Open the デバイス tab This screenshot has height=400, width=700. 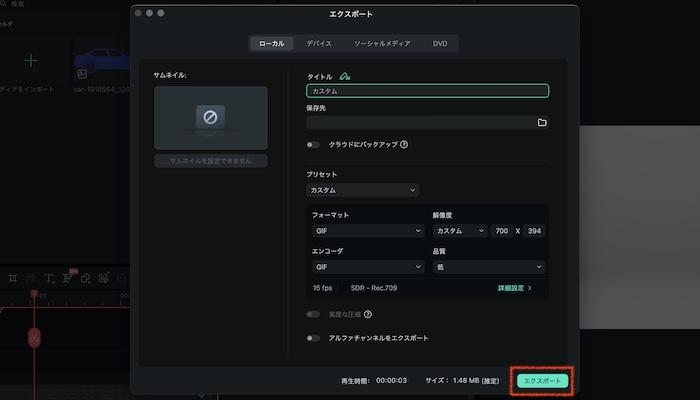point(319,43)
